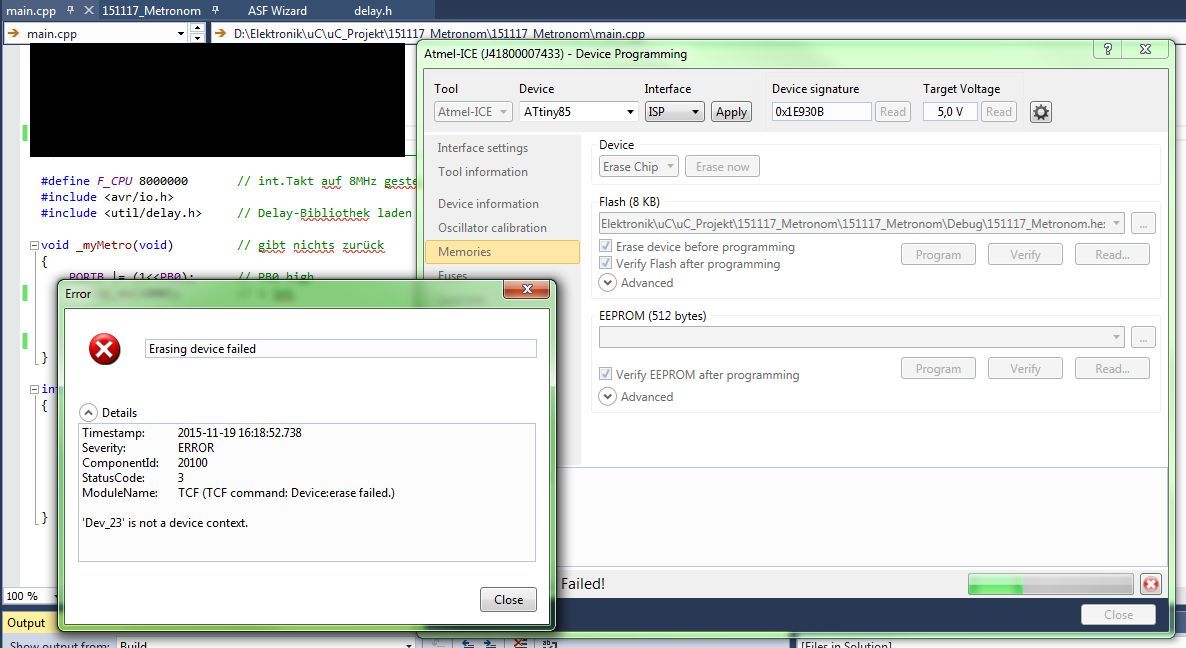Click the Output panel tab
Image resolution: width=1186 pixels, height=648 pixels.
pyautogui.click(x=26, y=623)
